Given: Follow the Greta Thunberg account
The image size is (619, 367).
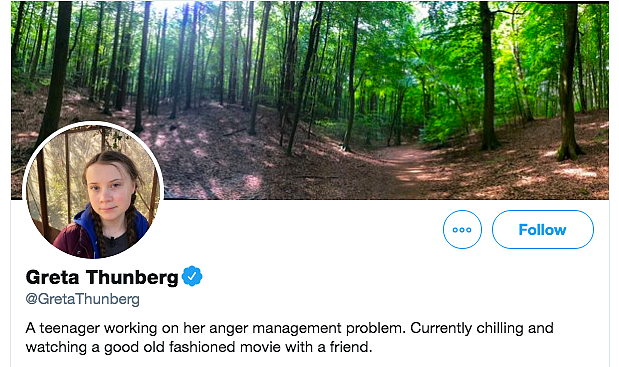Looking at the screenshot, I should click(543, 230).
